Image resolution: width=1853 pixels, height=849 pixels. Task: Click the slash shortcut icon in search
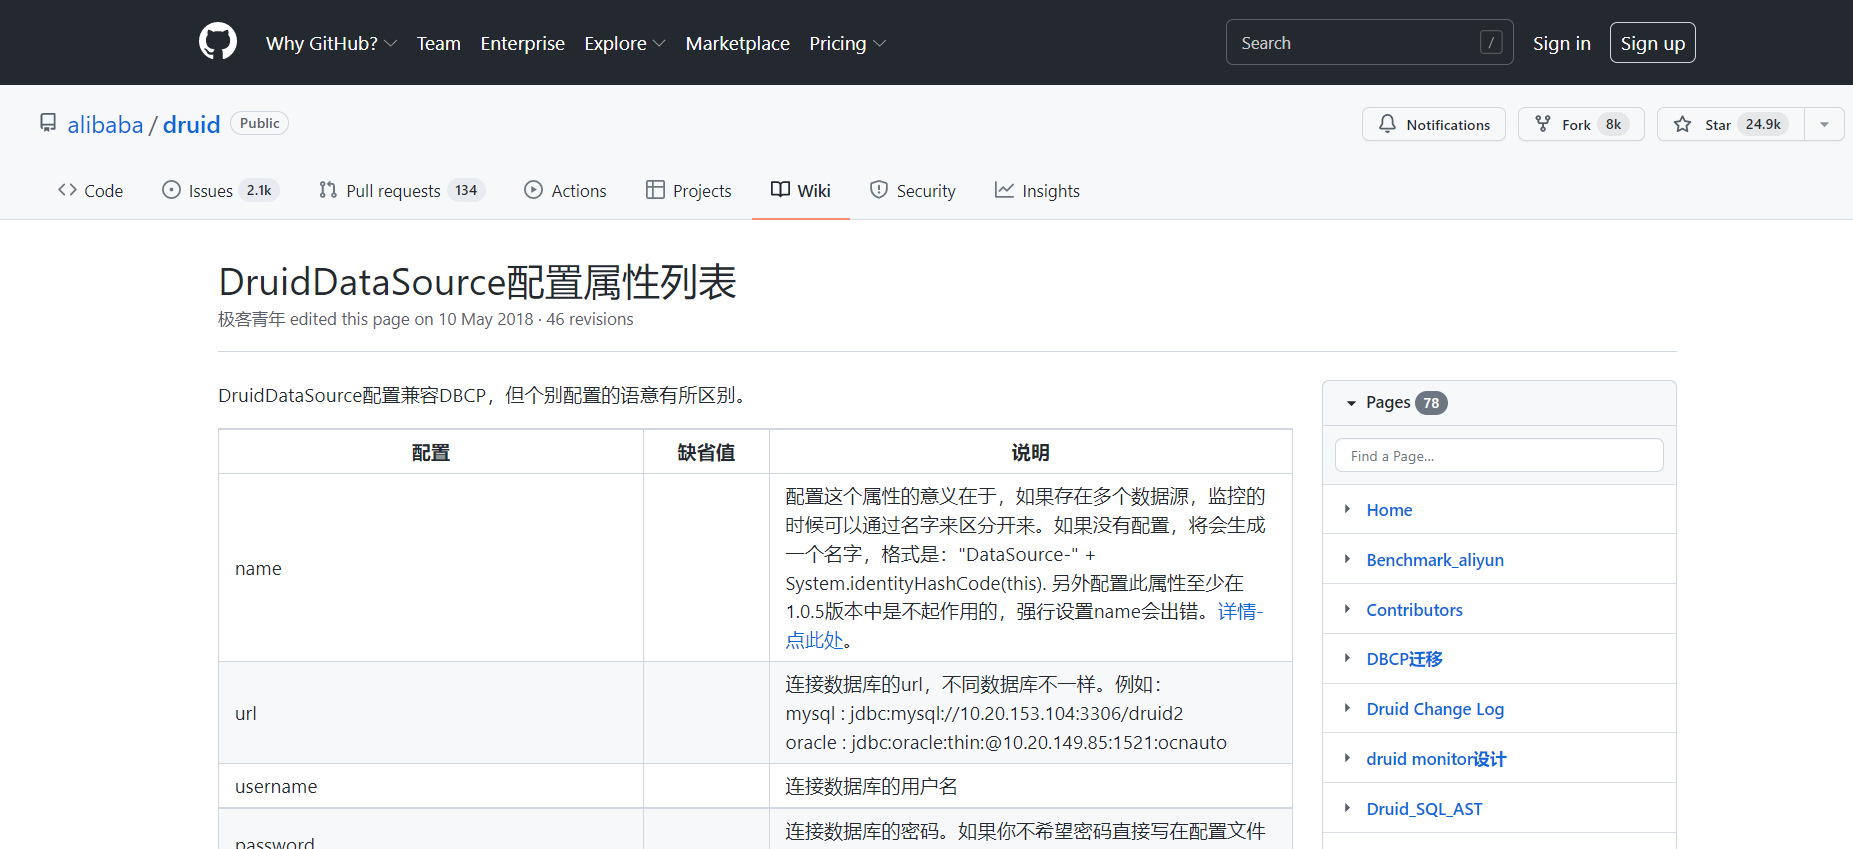point(1491,42)
